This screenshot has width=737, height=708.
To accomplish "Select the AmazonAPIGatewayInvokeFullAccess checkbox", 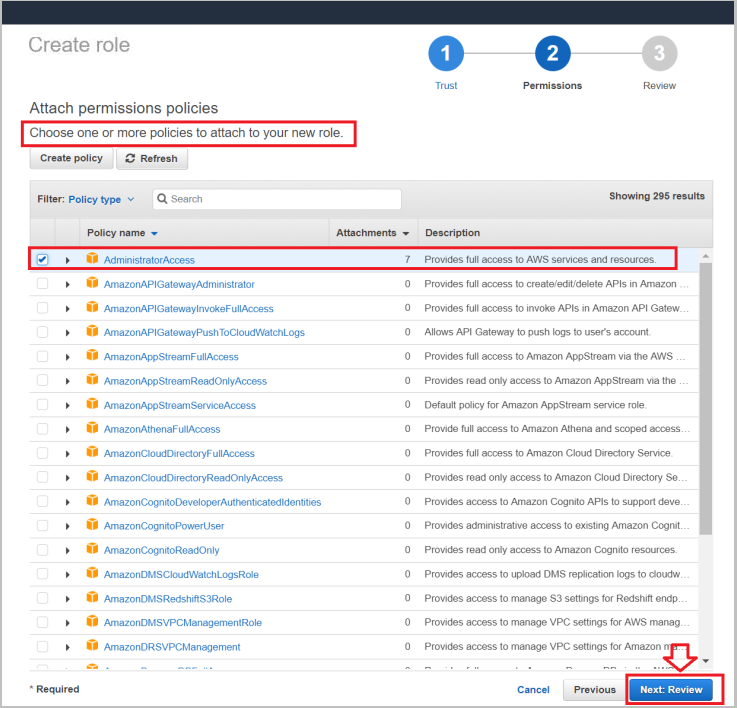I will pyautogui.click(x=42, y=308).
